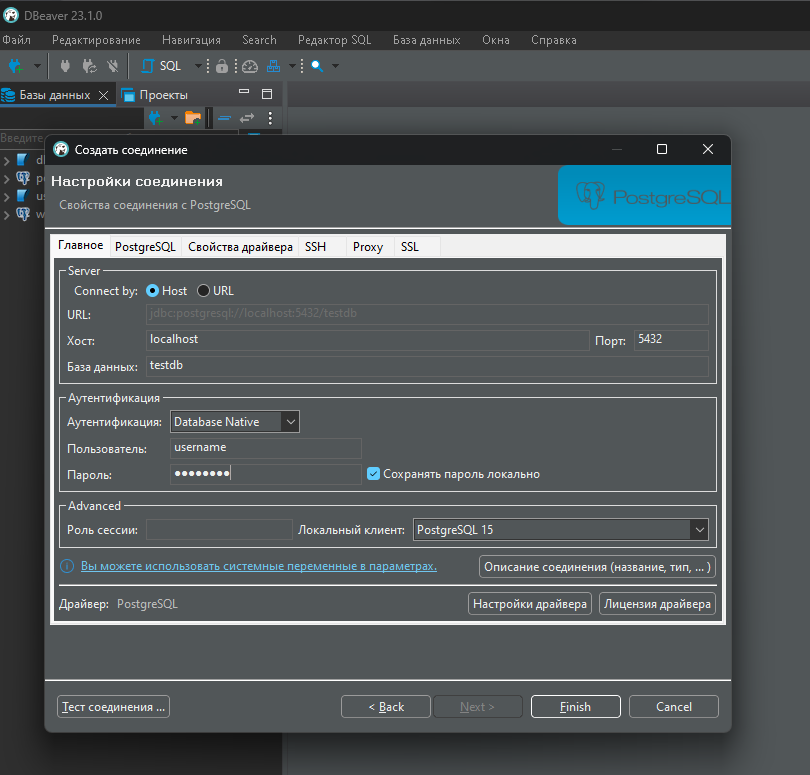The height and width of the screenshot is (775, 810).
Task: Click the info icon beside system variables link
Action: [x=67, y=566]
